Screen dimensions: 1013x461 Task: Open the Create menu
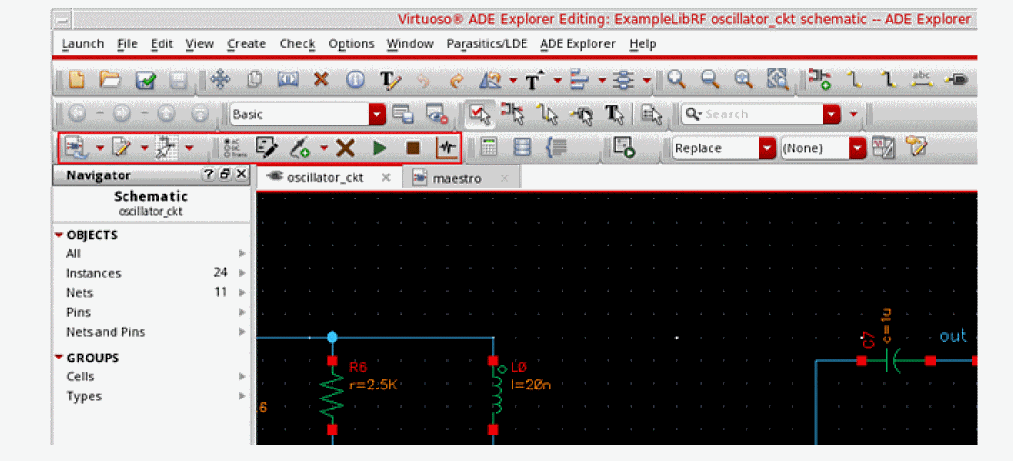click(246, 44)
